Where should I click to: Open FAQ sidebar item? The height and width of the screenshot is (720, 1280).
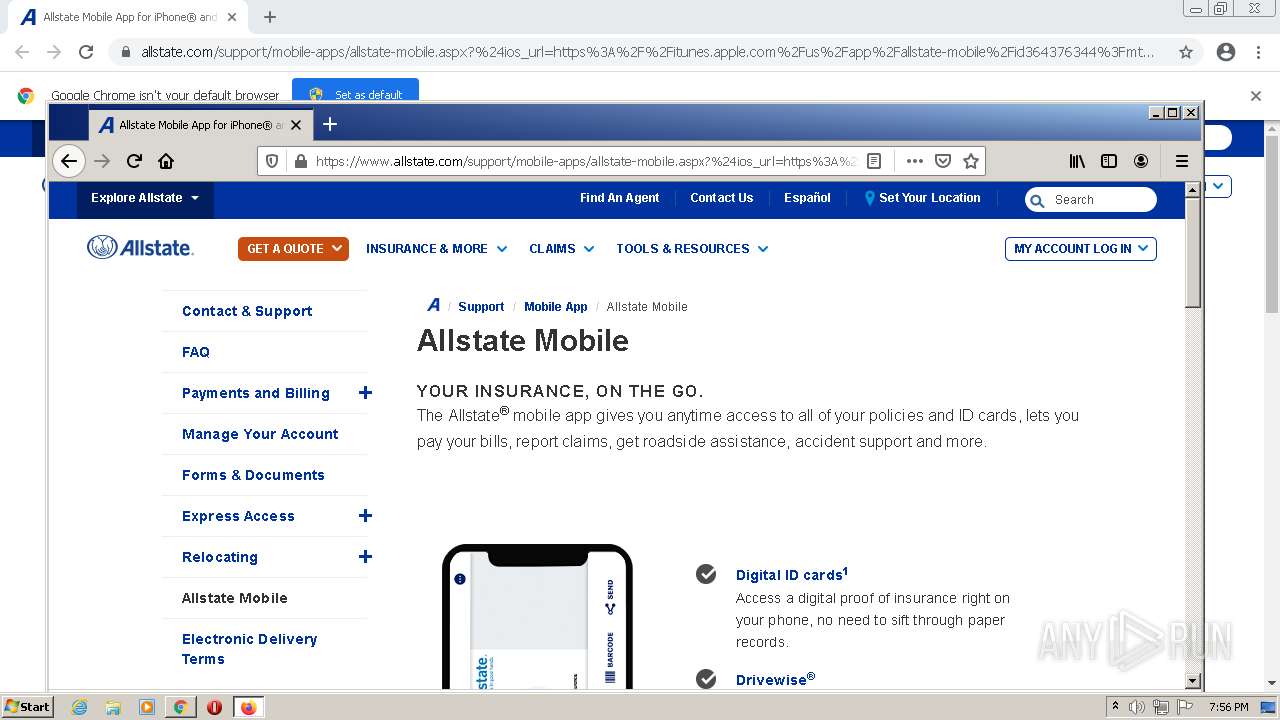click(x=196, y=352)
